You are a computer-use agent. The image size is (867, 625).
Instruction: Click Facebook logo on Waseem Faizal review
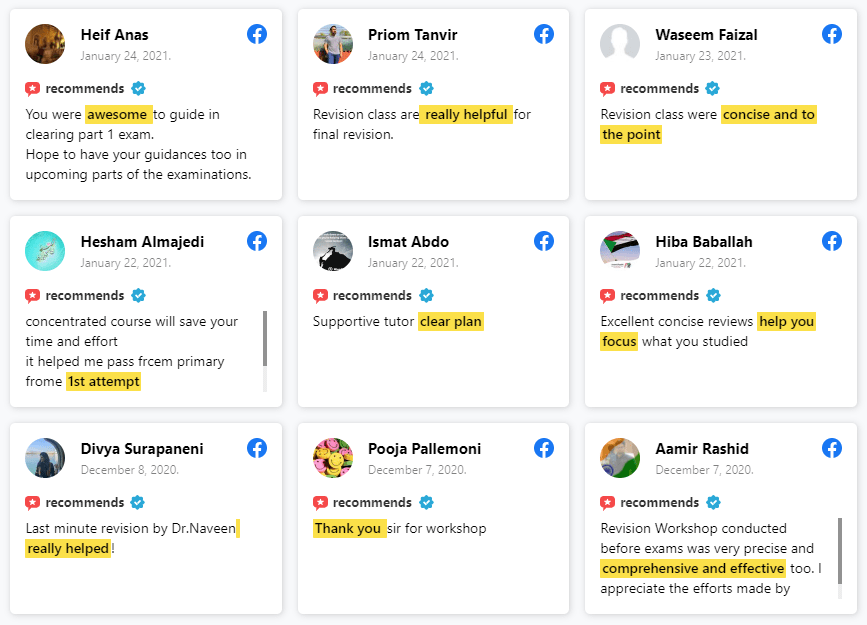pos(832,34)
